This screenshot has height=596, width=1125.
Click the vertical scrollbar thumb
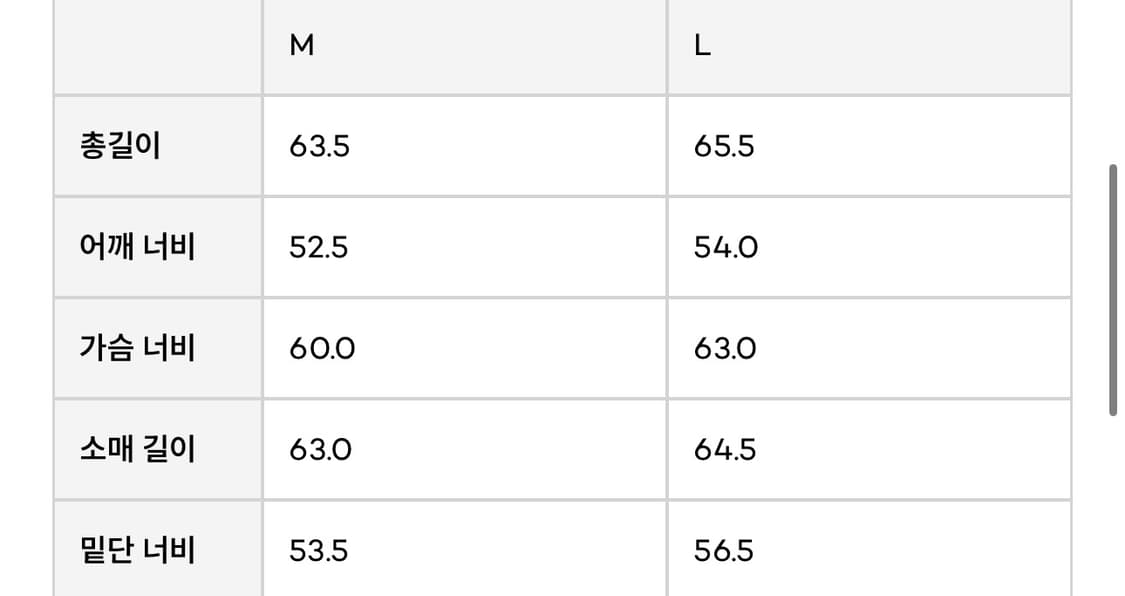[1113, 290]
